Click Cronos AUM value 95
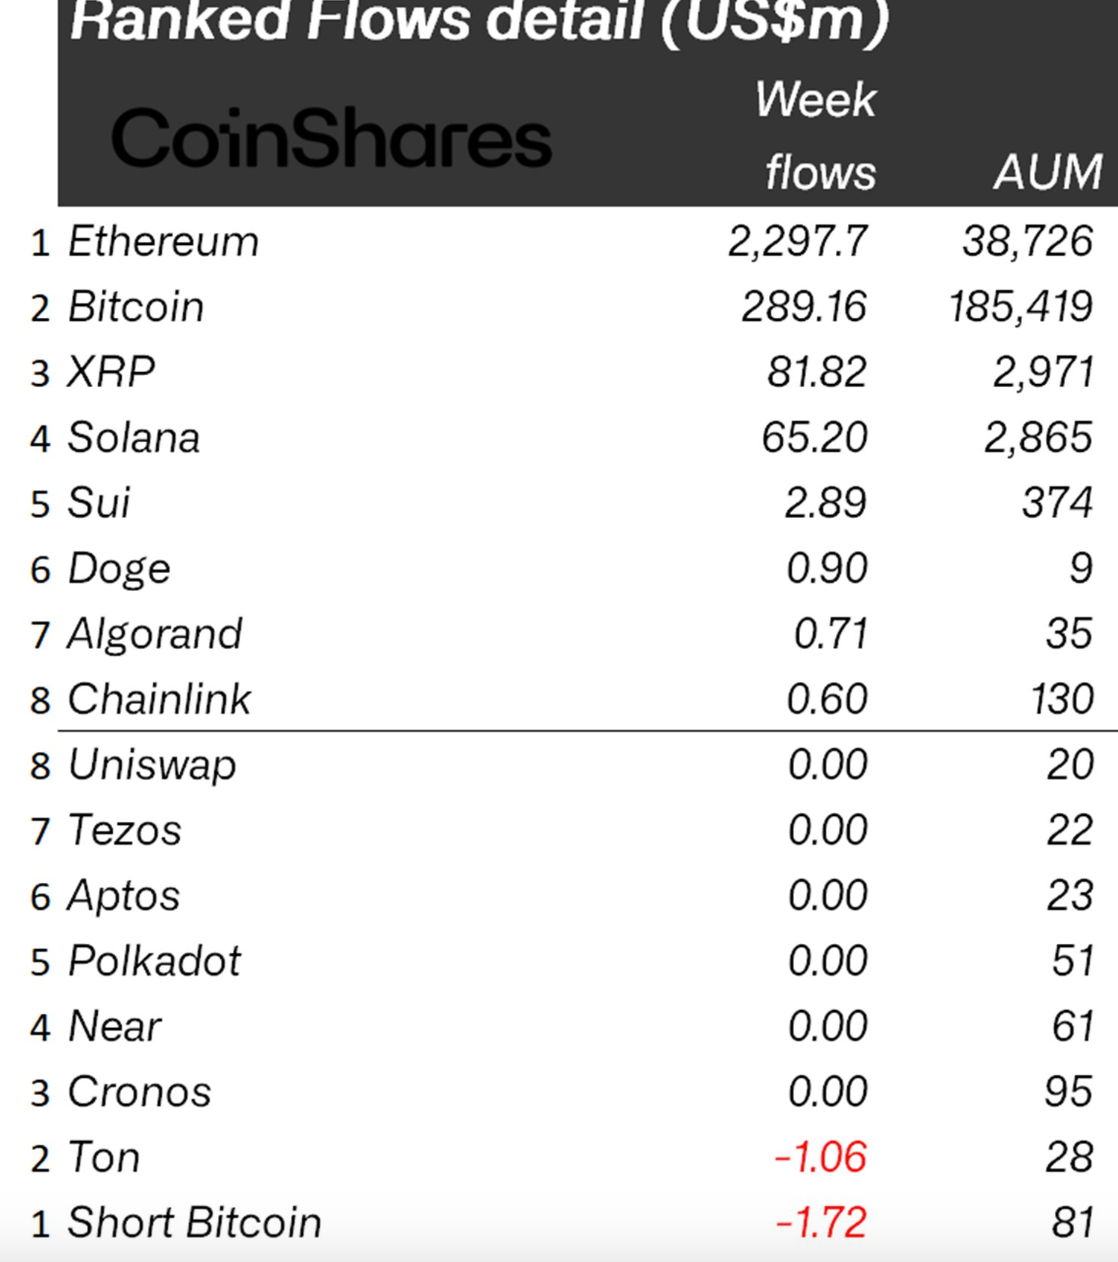 point(1068,1092)
